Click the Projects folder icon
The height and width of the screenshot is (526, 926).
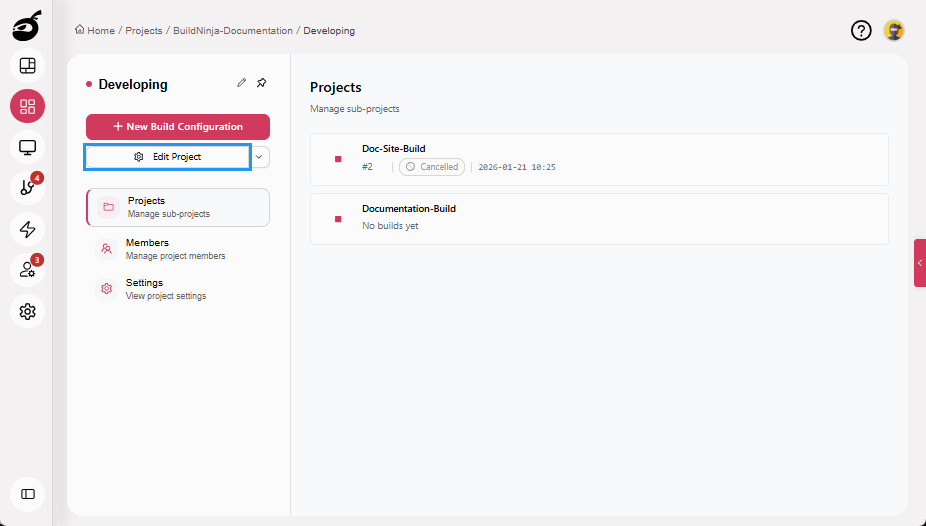[109, 207]
